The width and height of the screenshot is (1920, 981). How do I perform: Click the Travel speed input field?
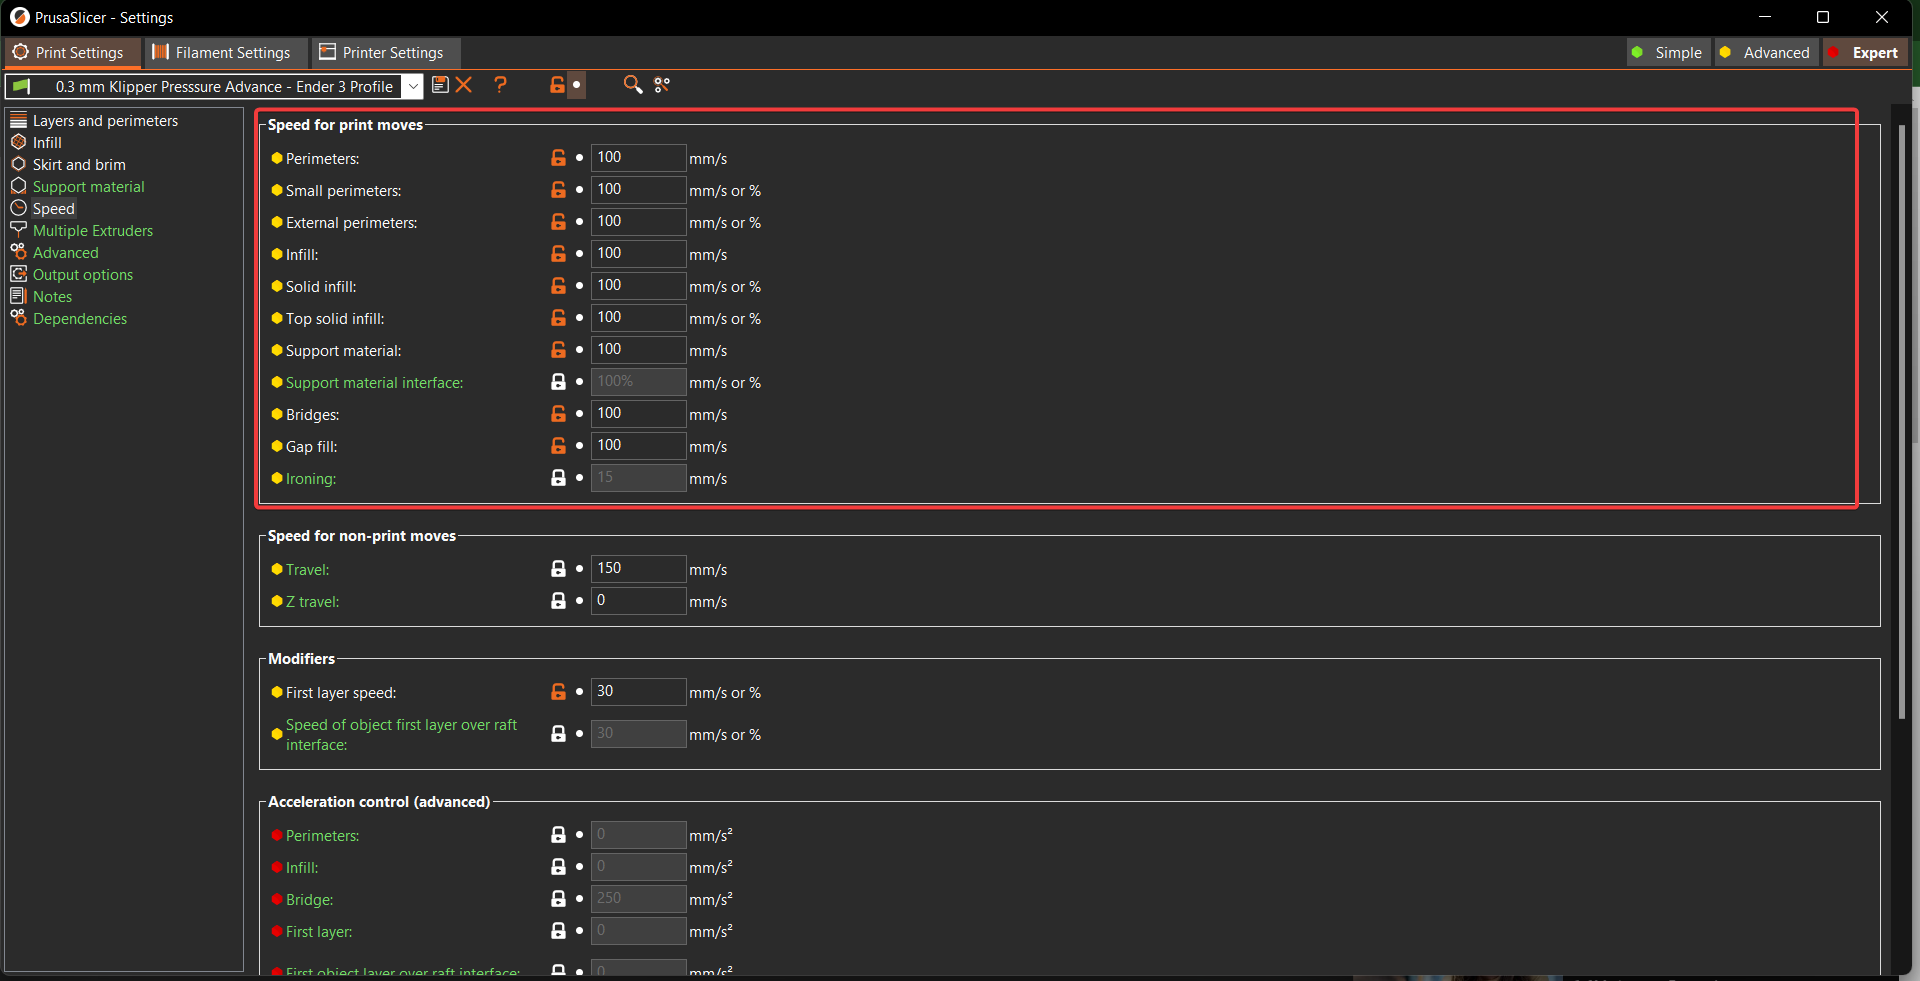tap(638, 569)
